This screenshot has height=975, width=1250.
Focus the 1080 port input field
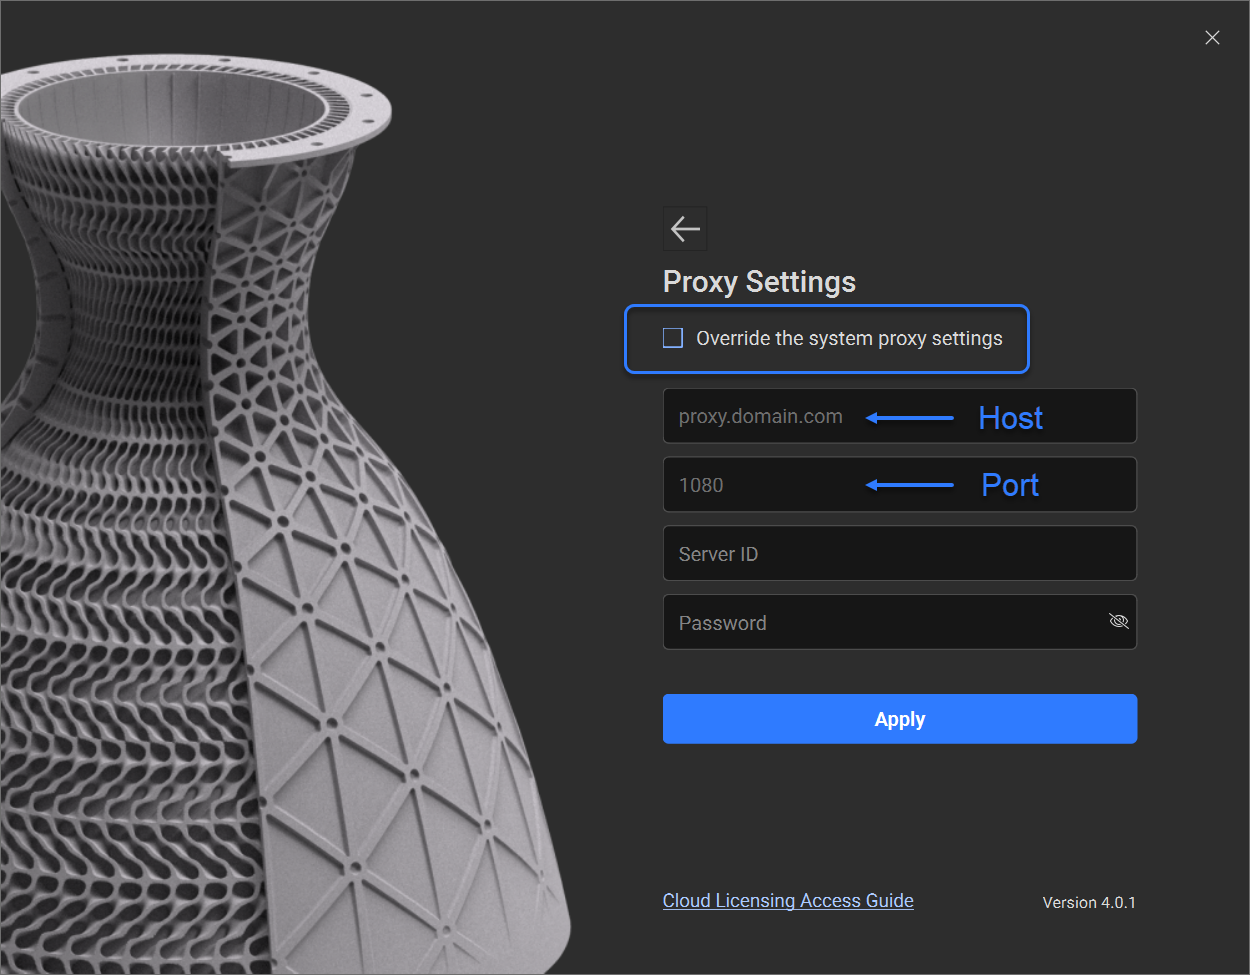tap(900, 485)
